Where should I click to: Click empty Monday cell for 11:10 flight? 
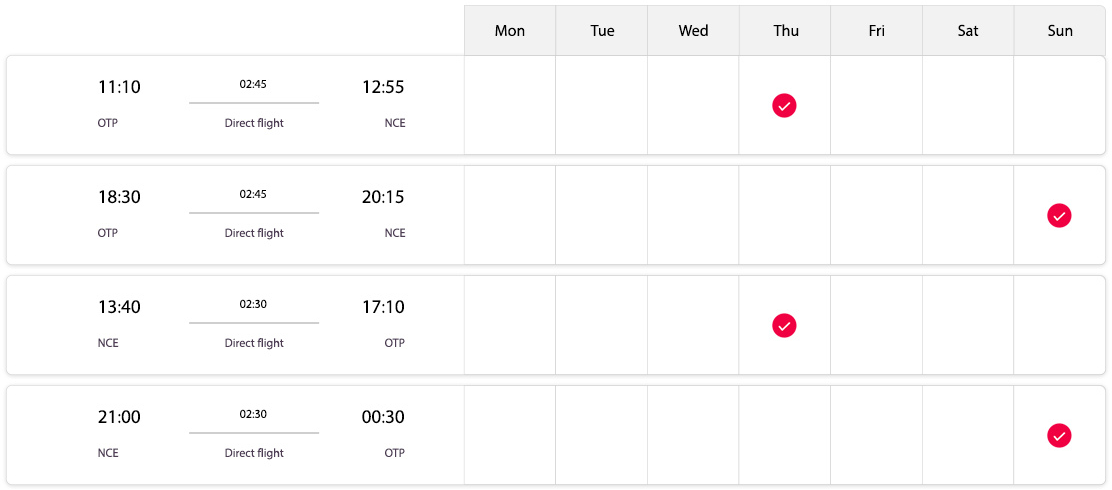coord(510,105)
